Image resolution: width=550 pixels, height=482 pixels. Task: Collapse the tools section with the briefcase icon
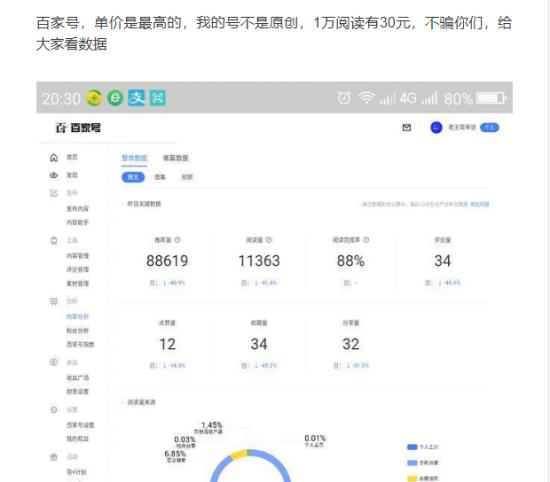click(54, 241)
